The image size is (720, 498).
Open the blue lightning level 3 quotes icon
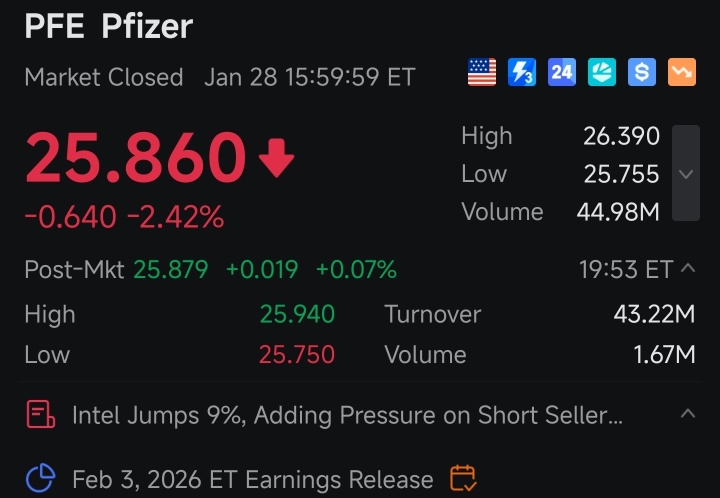(x=522, y=72)
